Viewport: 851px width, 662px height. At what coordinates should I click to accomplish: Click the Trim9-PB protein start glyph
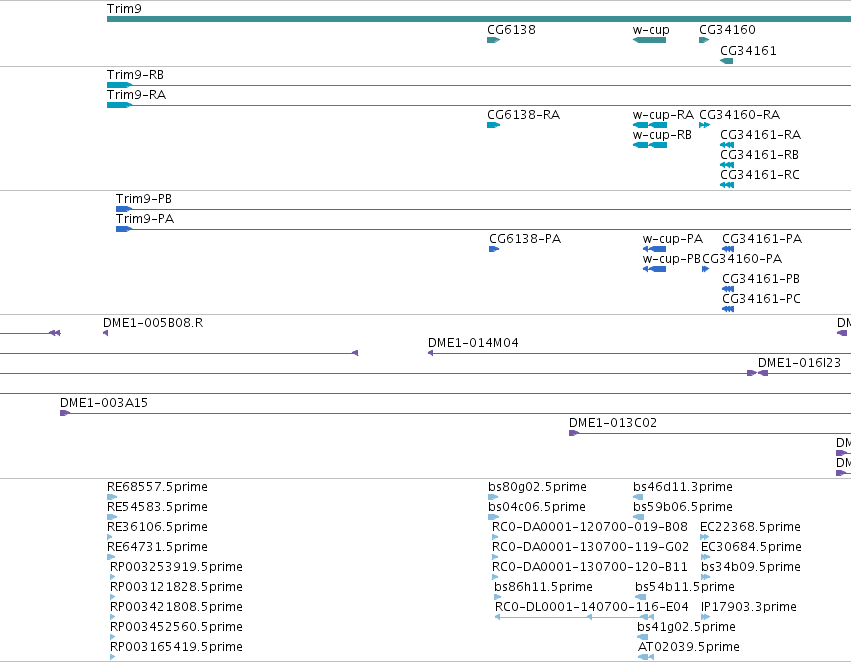click(124, 209)
